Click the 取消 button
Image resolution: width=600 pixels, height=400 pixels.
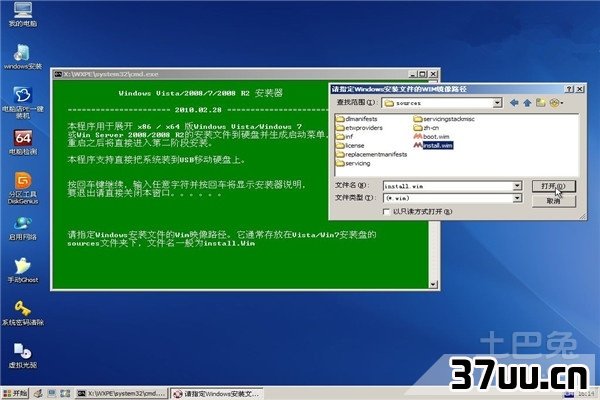553,201
